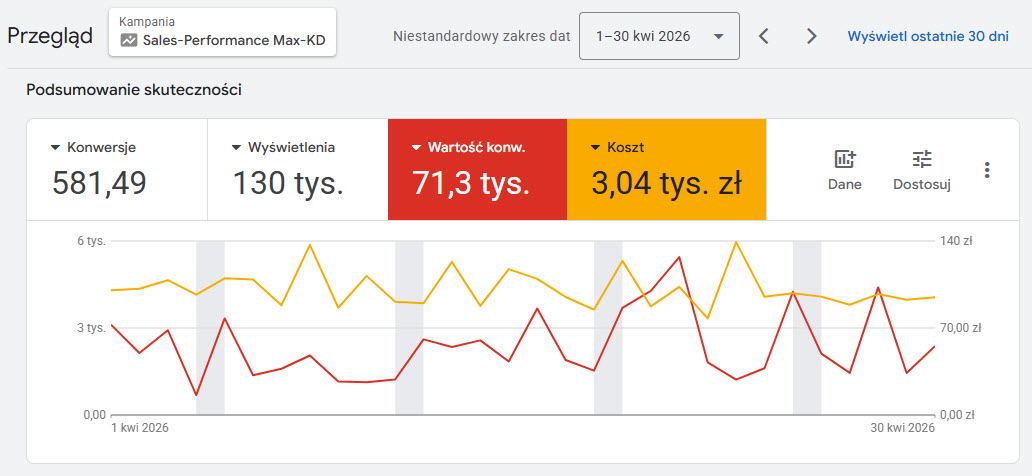Click the campaign chart icon beside Sales-Performance Max-KD

[129, 40]
